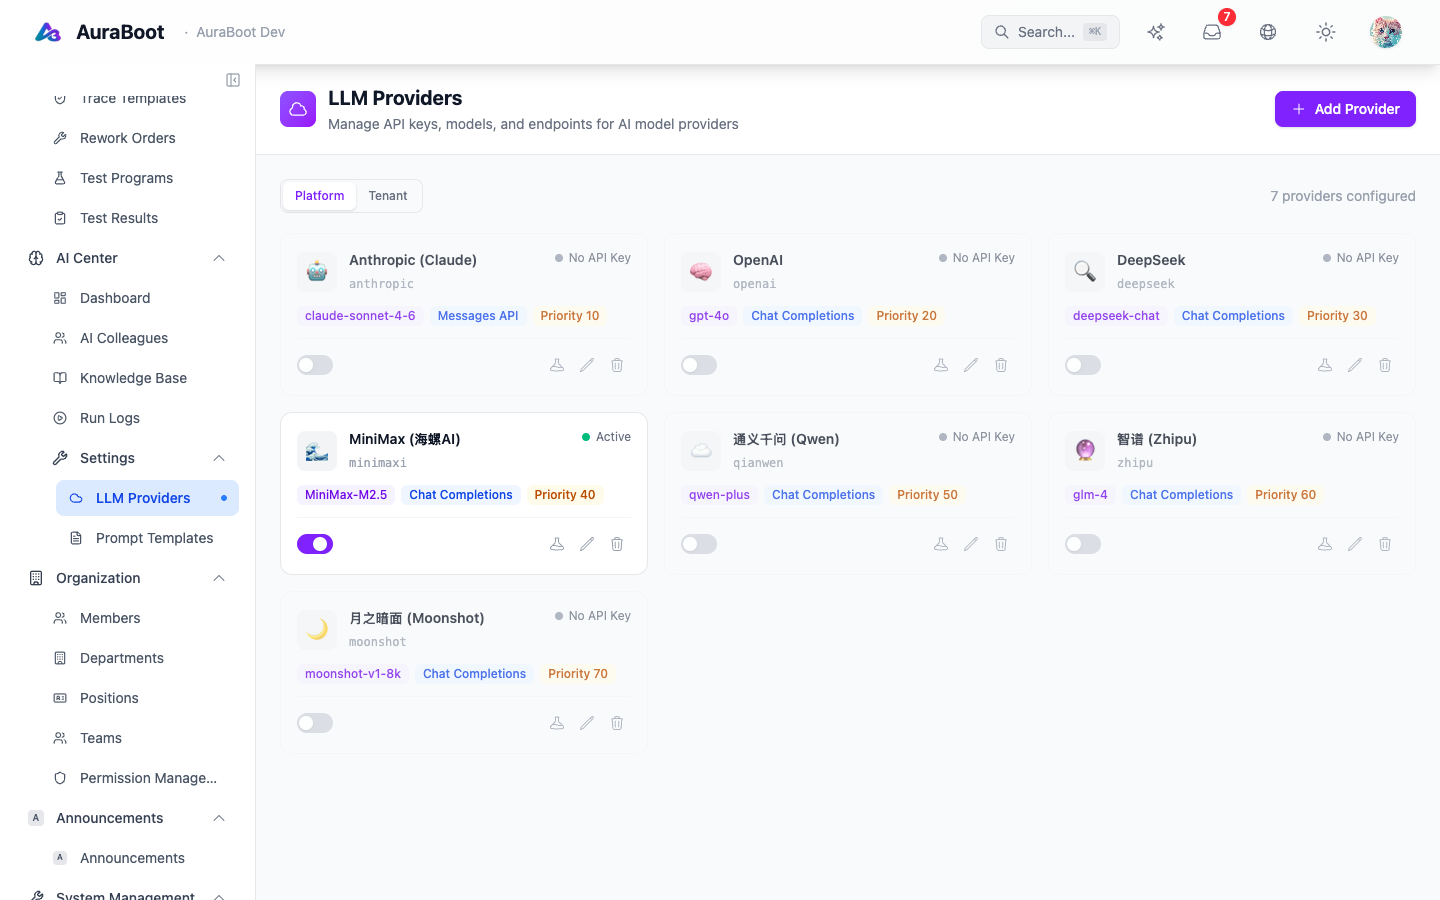The height and width of the screenshot is (900, 1440).
Task: Enable the Qwen provider toggle
Action: point(699,544)
